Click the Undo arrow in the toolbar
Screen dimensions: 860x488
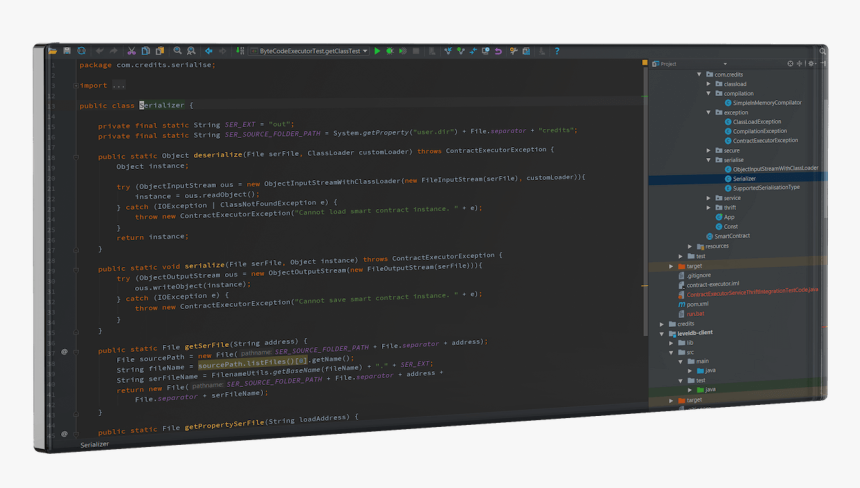100,51
